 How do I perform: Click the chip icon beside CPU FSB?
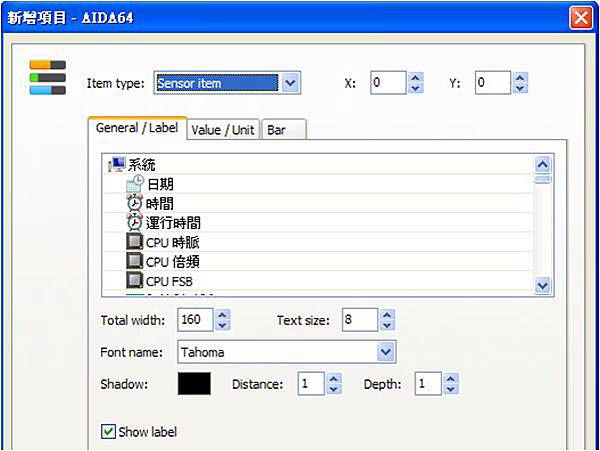pyautogui.click(x=135, y=280)
